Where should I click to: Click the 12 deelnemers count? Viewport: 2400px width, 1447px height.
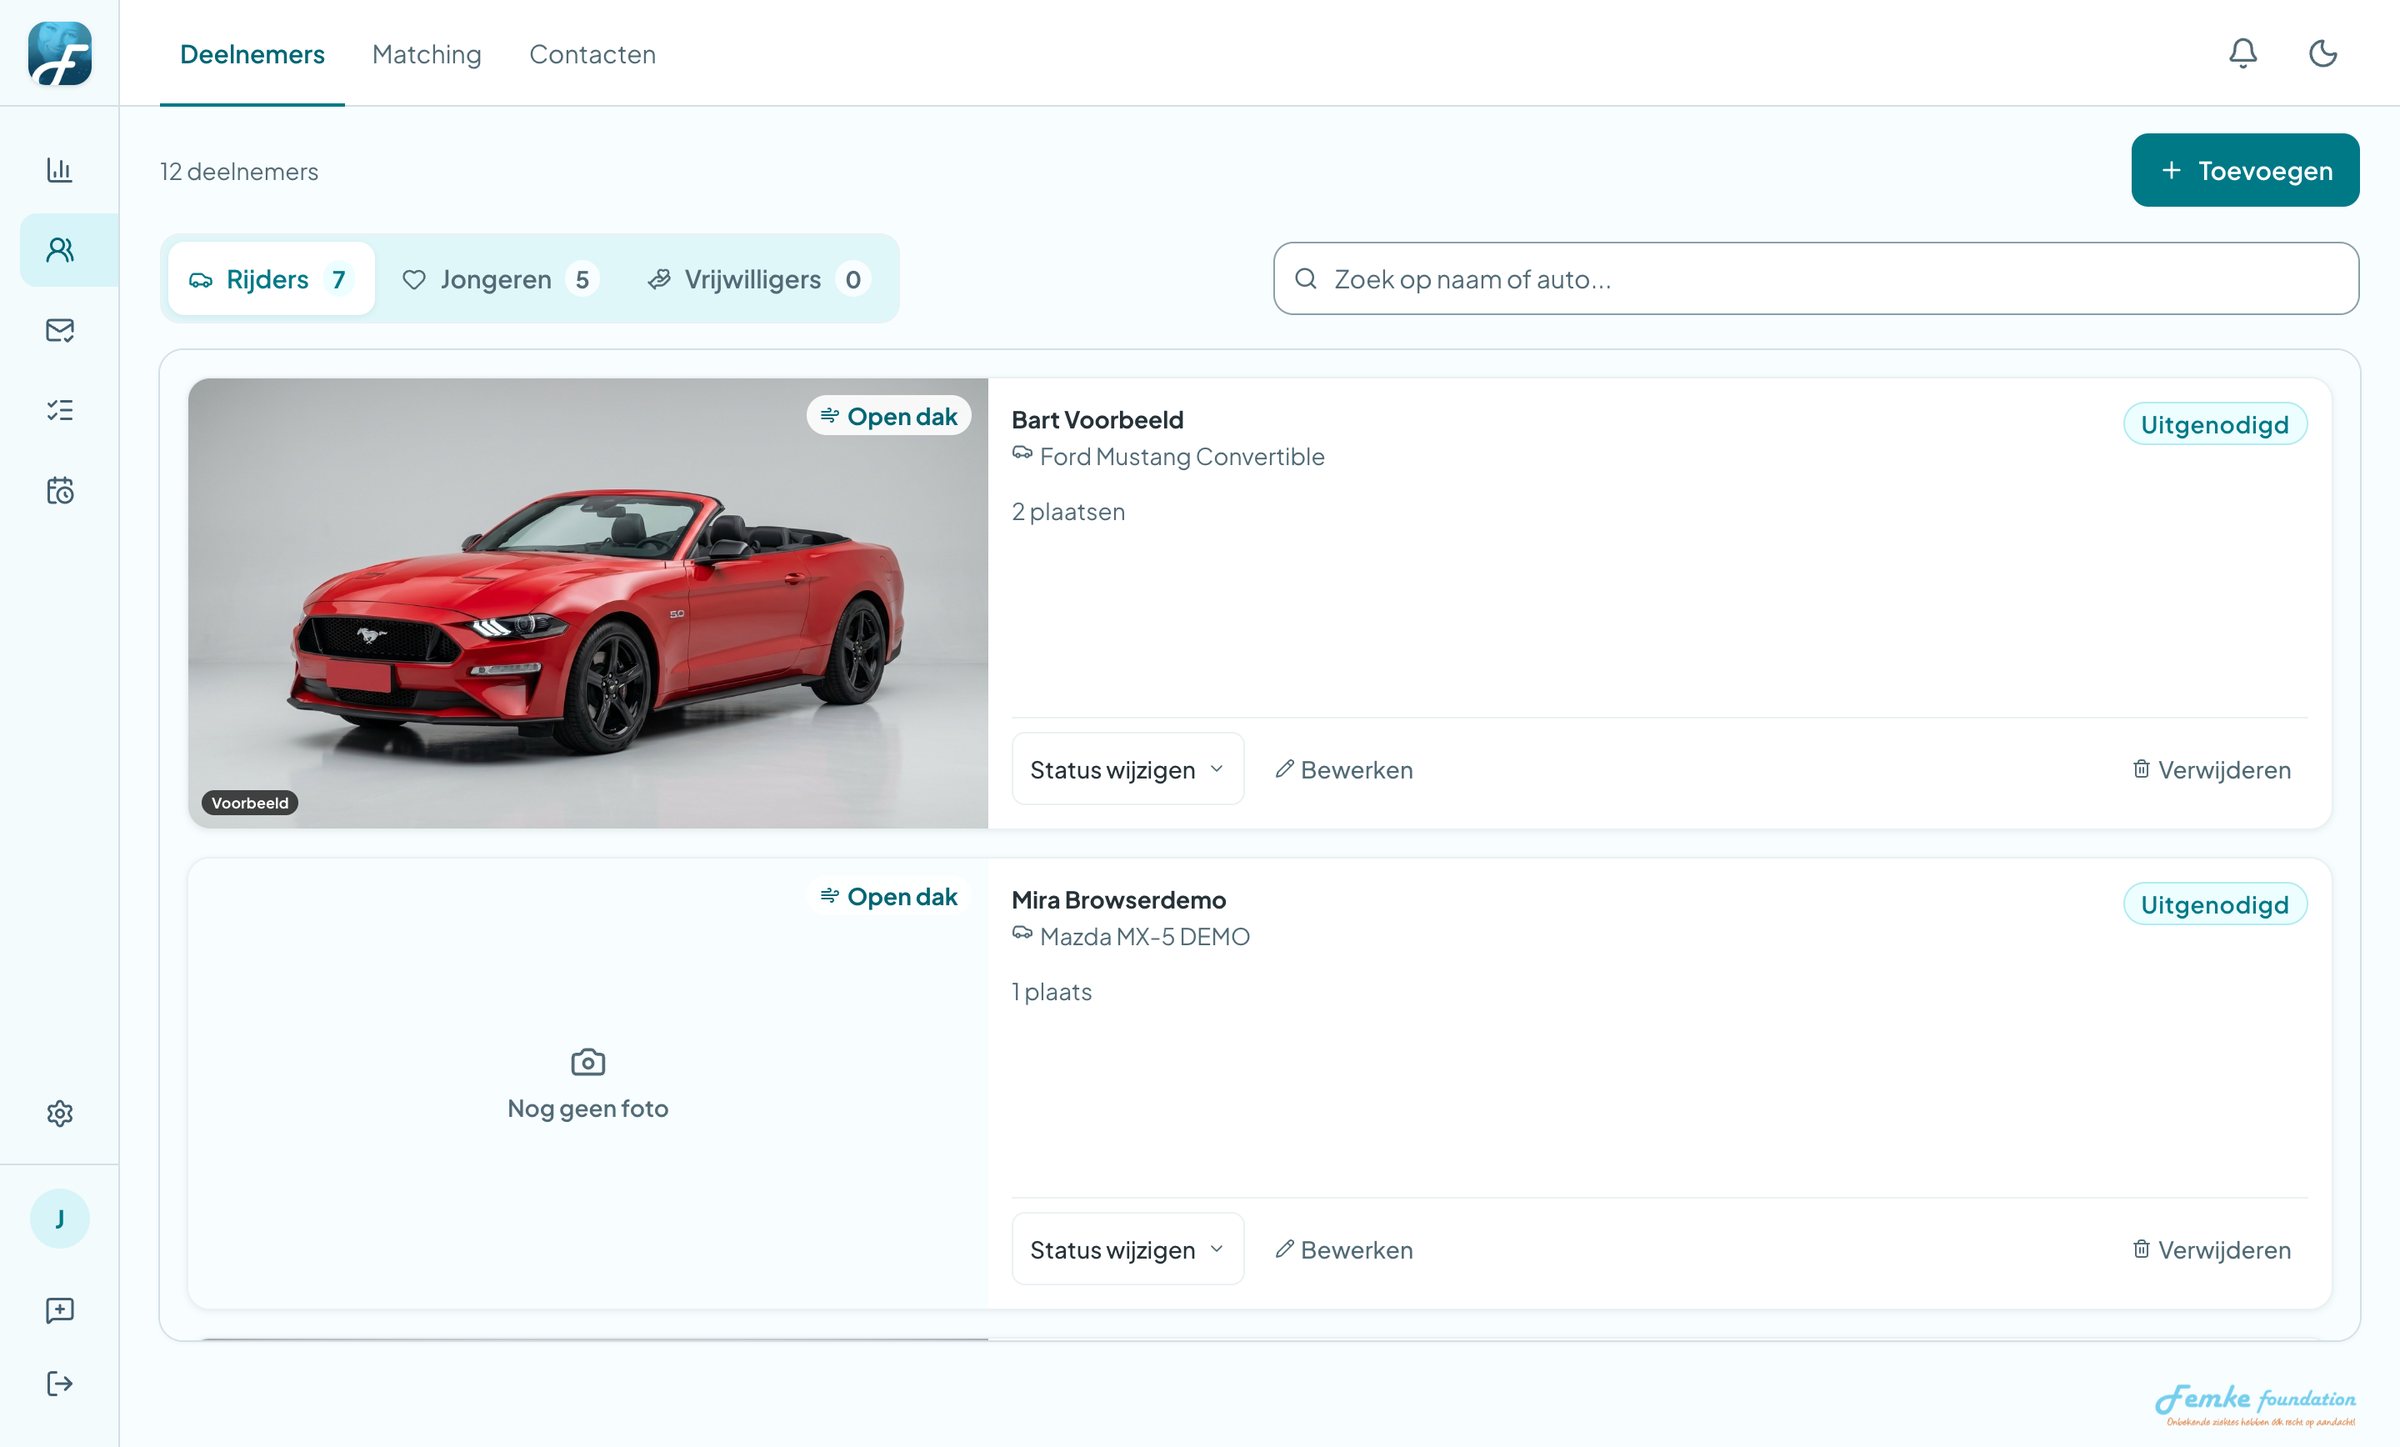tap(239, 171)
